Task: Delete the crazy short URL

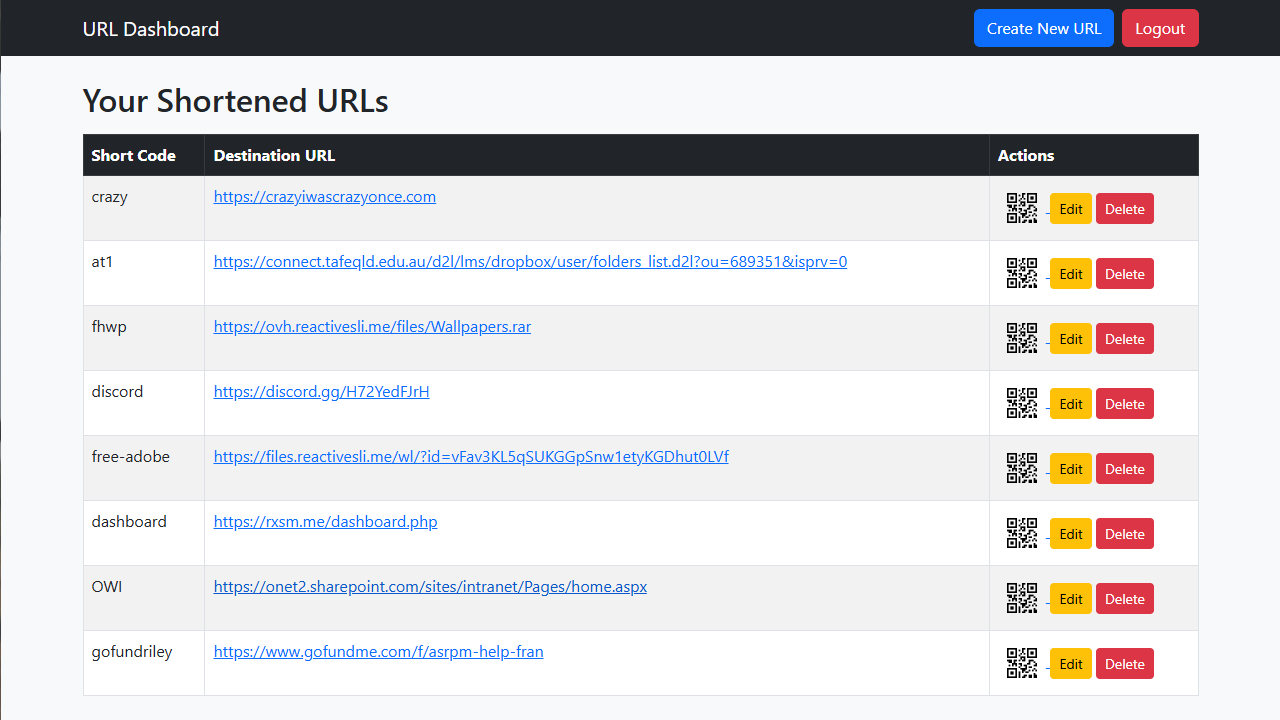Action: point(1125,209)
